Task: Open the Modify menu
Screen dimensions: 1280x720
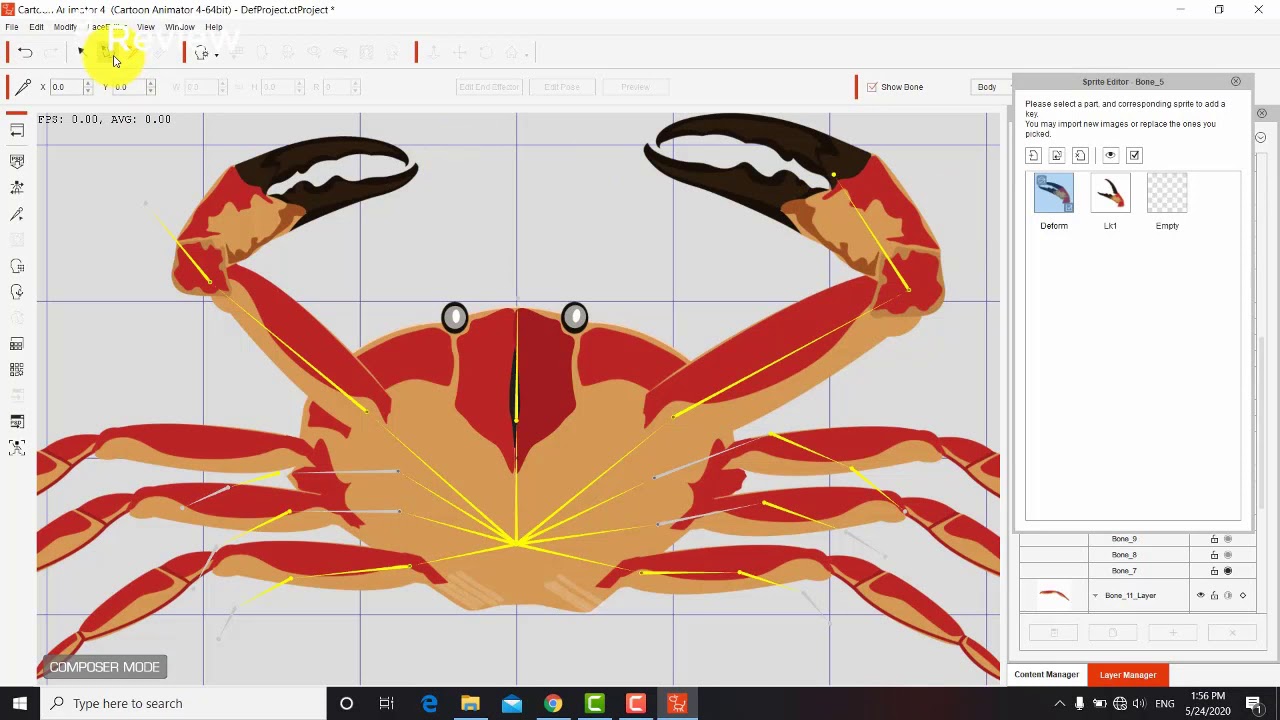Action: pos(65,27)
